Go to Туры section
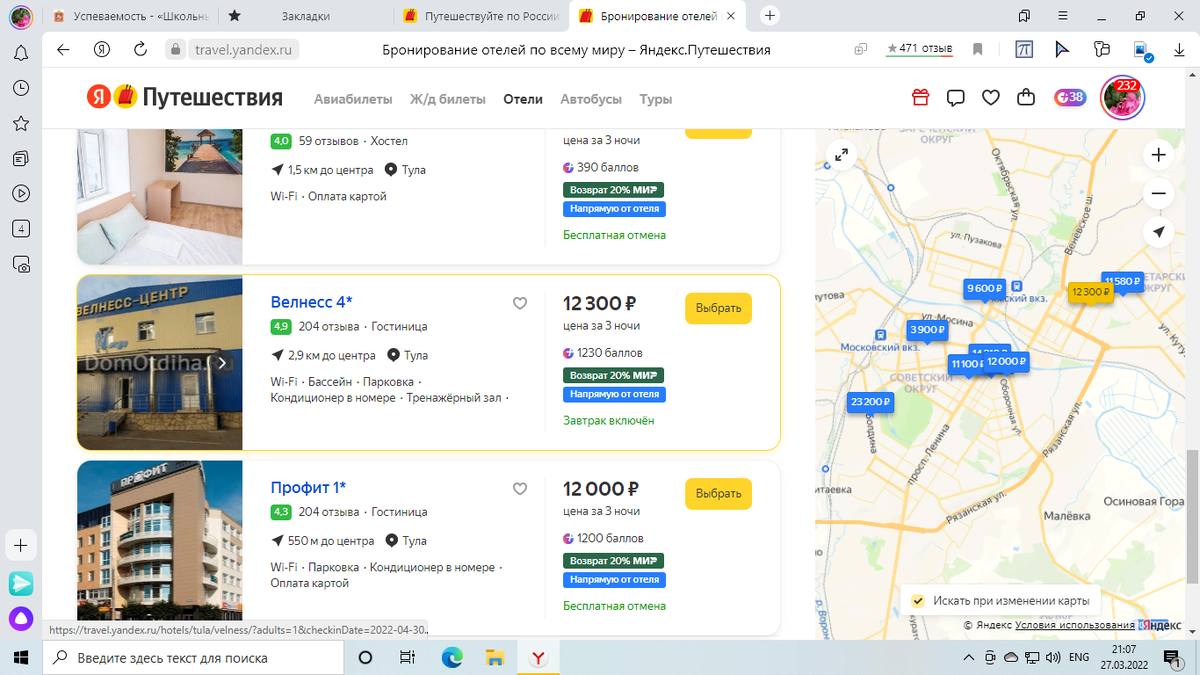This screenshot has width=1200, height=675. [656, 99]
